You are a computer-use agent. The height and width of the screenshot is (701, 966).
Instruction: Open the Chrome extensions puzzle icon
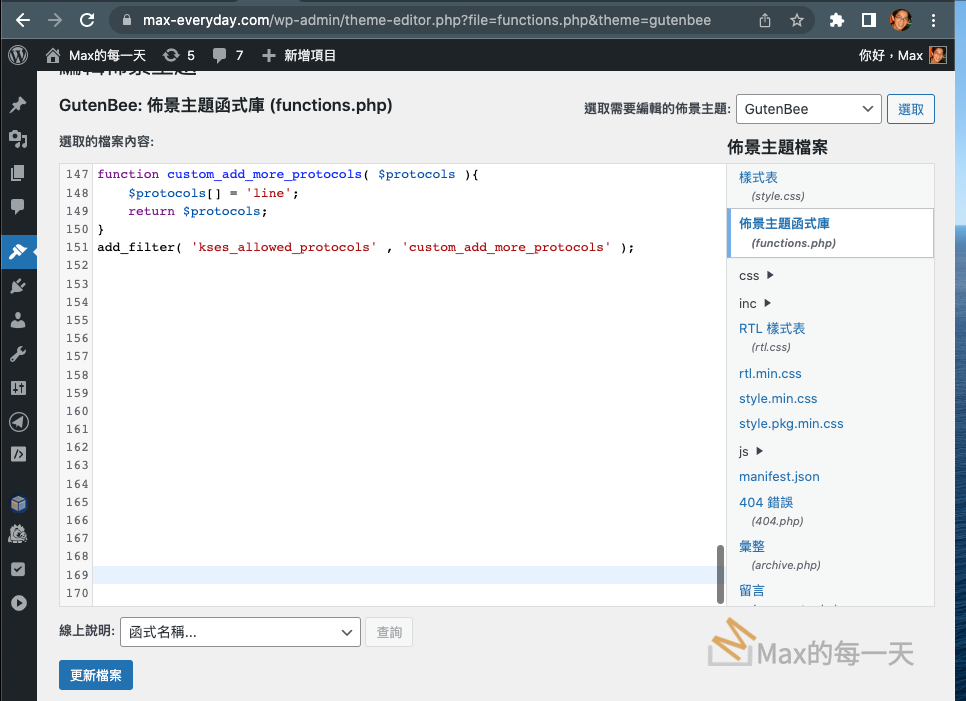[837, 20]
